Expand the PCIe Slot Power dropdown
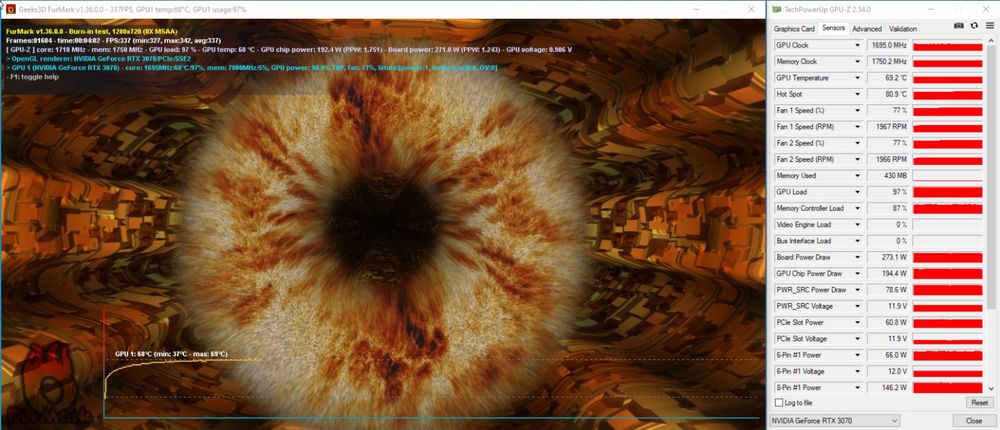The height and width of the screenshot is (430, 1000). [858, 322]
